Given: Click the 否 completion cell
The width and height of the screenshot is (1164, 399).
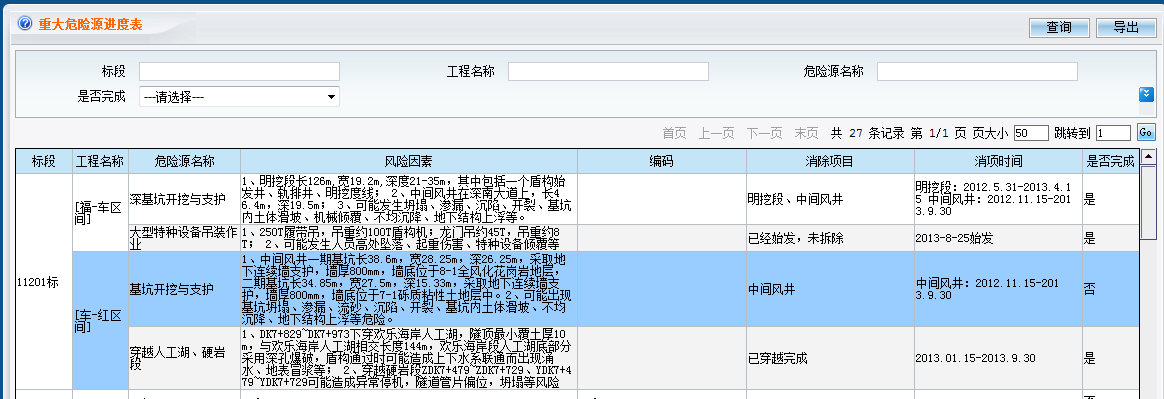Looking at the screenshot, I should (1111, 289).
